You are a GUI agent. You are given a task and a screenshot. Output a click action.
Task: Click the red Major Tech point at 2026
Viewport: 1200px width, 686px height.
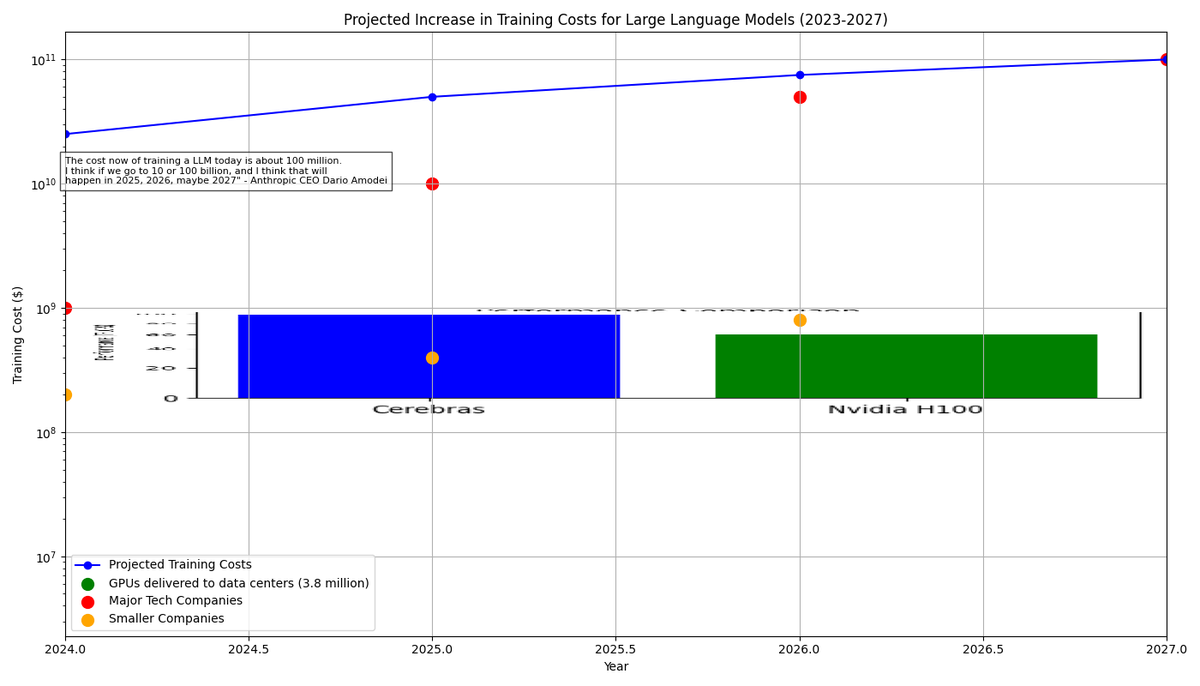(x=800, y=97)
